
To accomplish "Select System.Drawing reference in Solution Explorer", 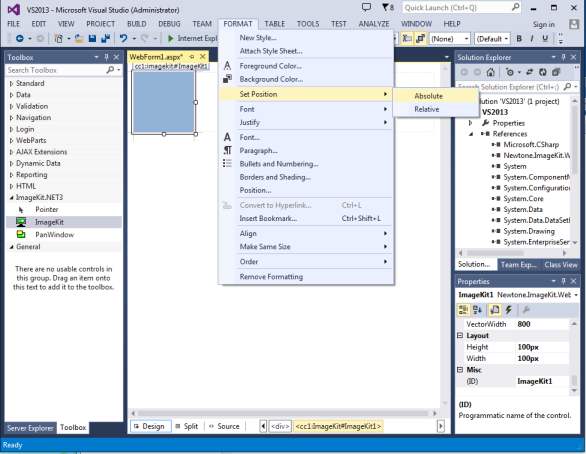I will click(x=529, y=231).
